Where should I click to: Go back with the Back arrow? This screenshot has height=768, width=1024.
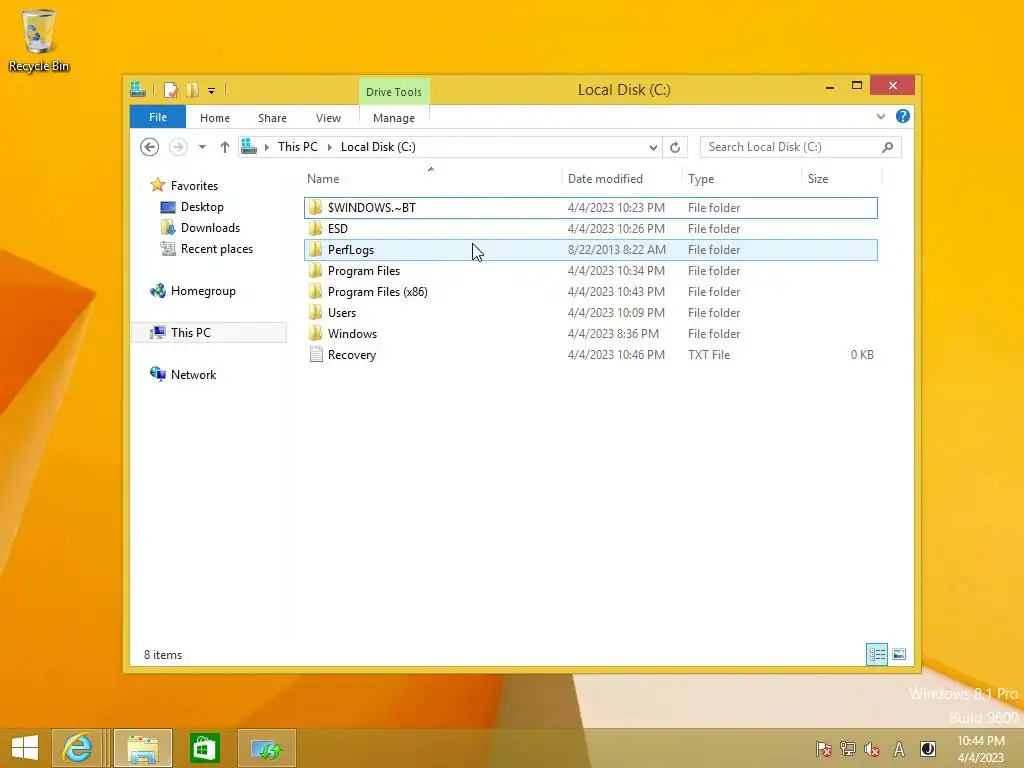click(x=150, y=147)
